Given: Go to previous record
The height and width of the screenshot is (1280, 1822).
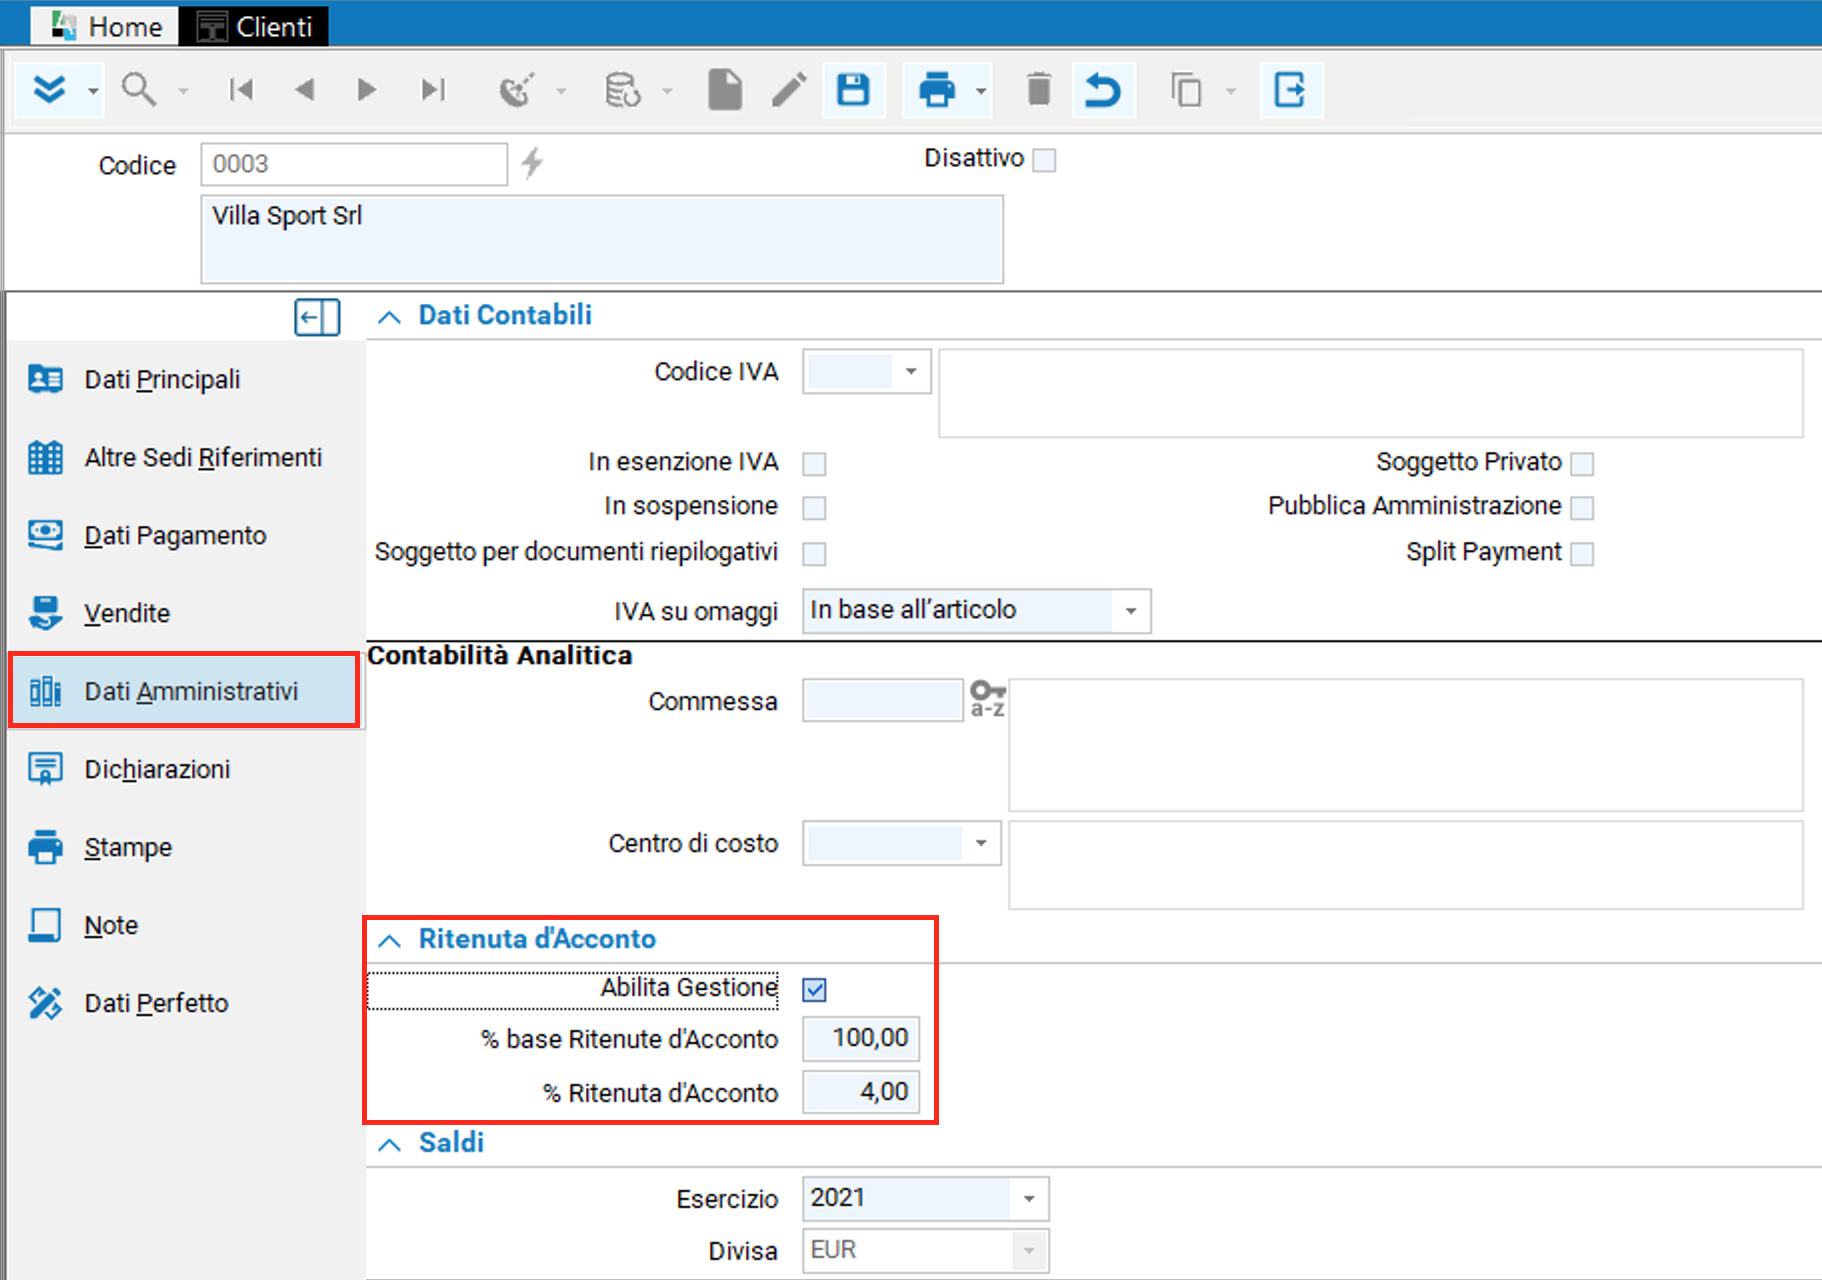Looking at the screenshot, I should click(305, 90).
